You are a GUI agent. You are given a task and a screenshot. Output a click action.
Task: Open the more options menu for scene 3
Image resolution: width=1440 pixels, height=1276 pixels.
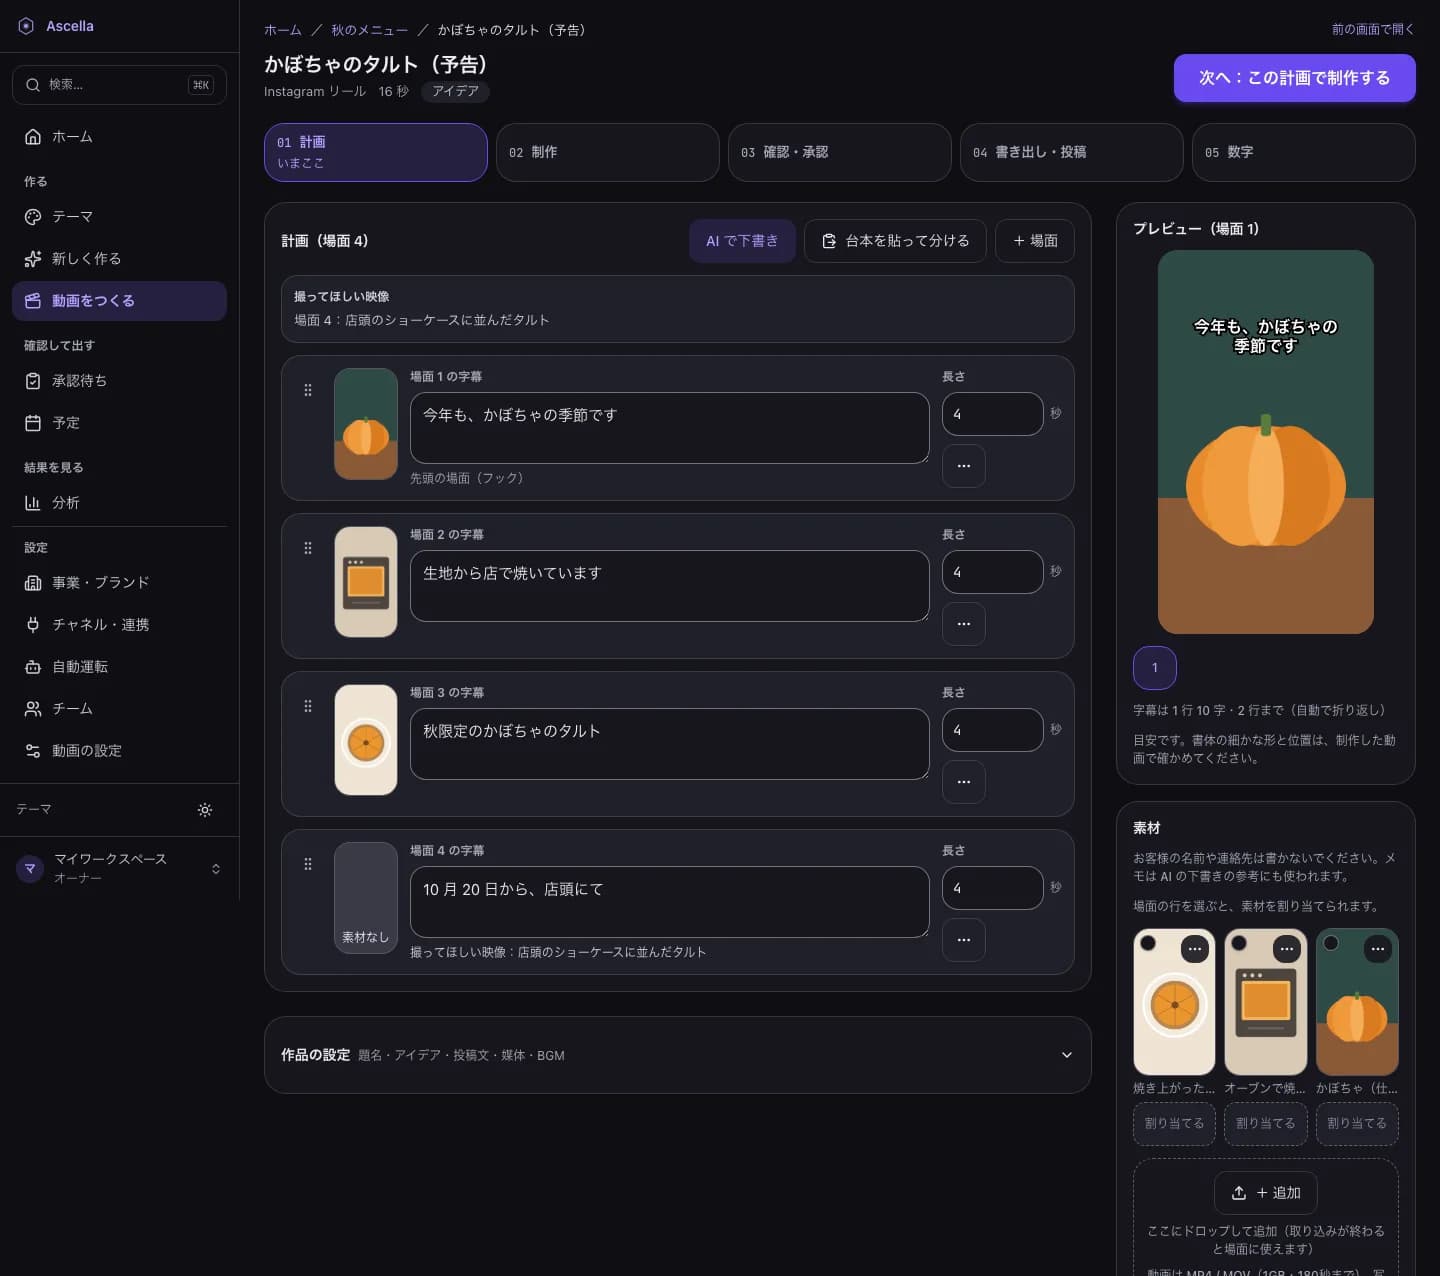[964, 782]
